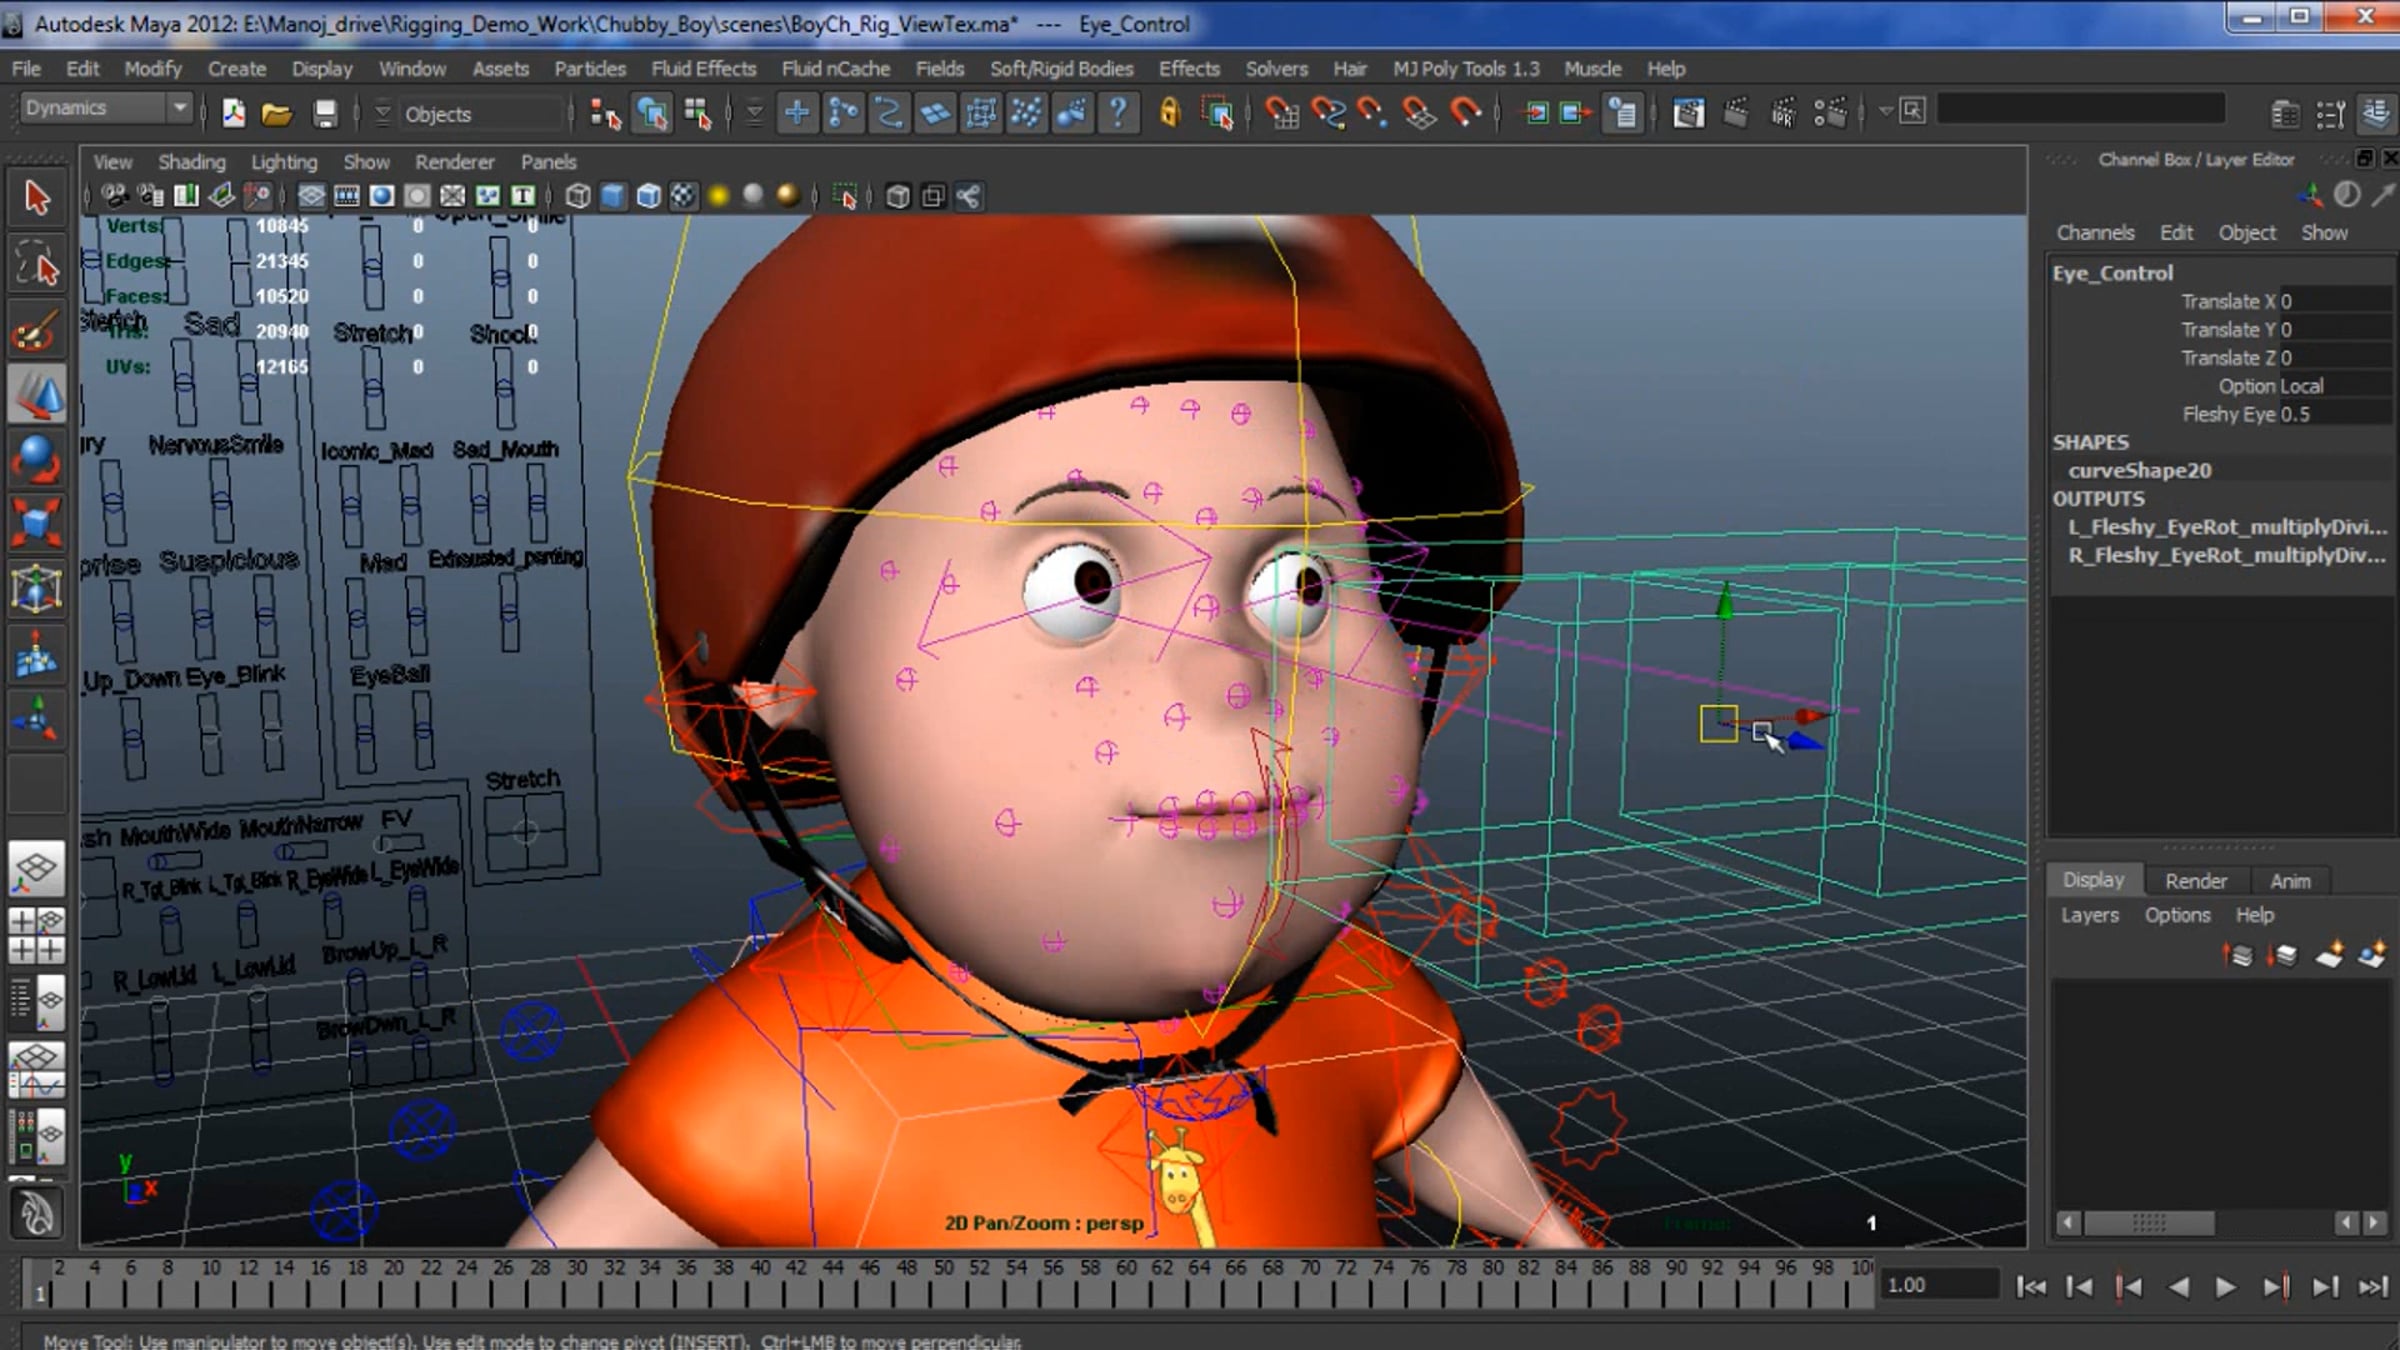Create a new empty layer icon
The image size is (2400, 1350).
click(2329, 955)
